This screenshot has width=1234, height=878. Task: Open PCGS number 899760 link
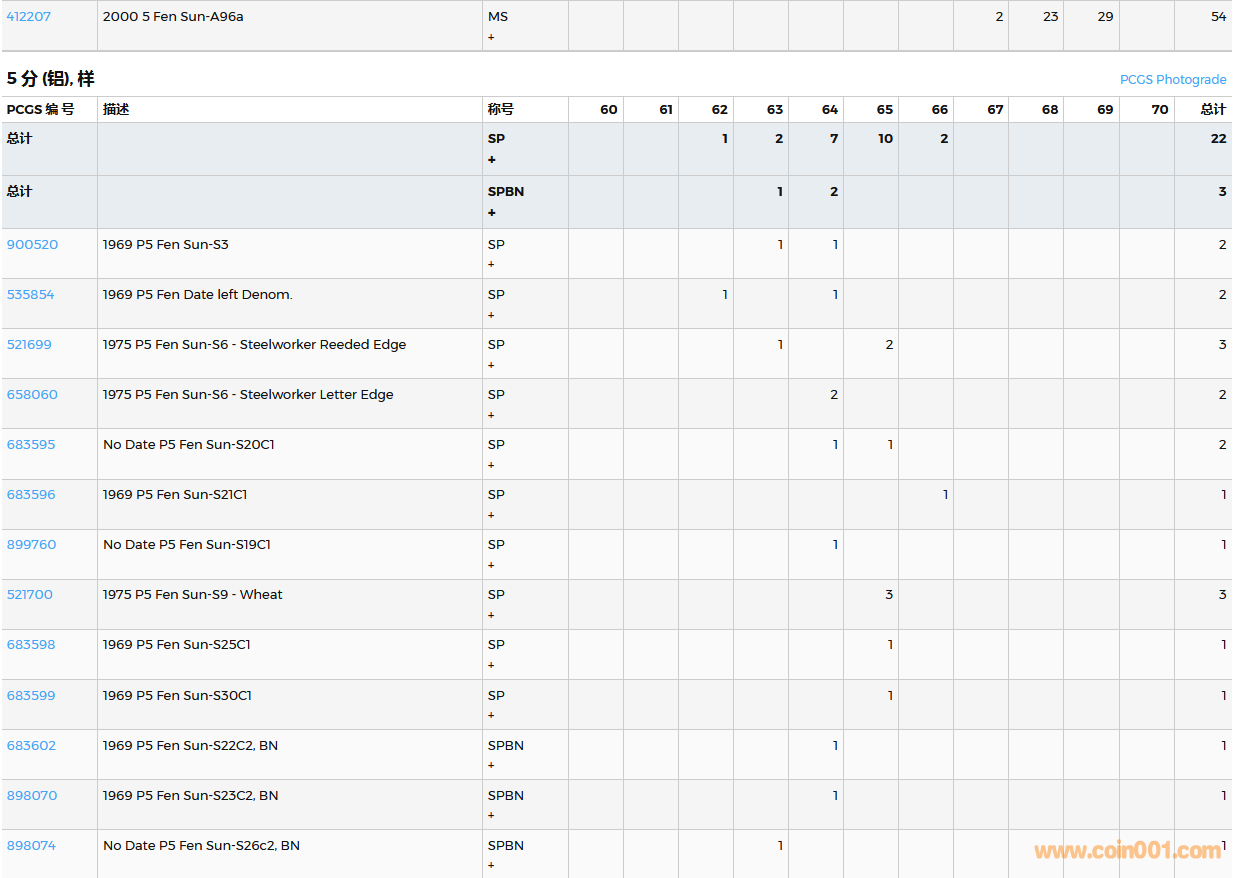31,545
